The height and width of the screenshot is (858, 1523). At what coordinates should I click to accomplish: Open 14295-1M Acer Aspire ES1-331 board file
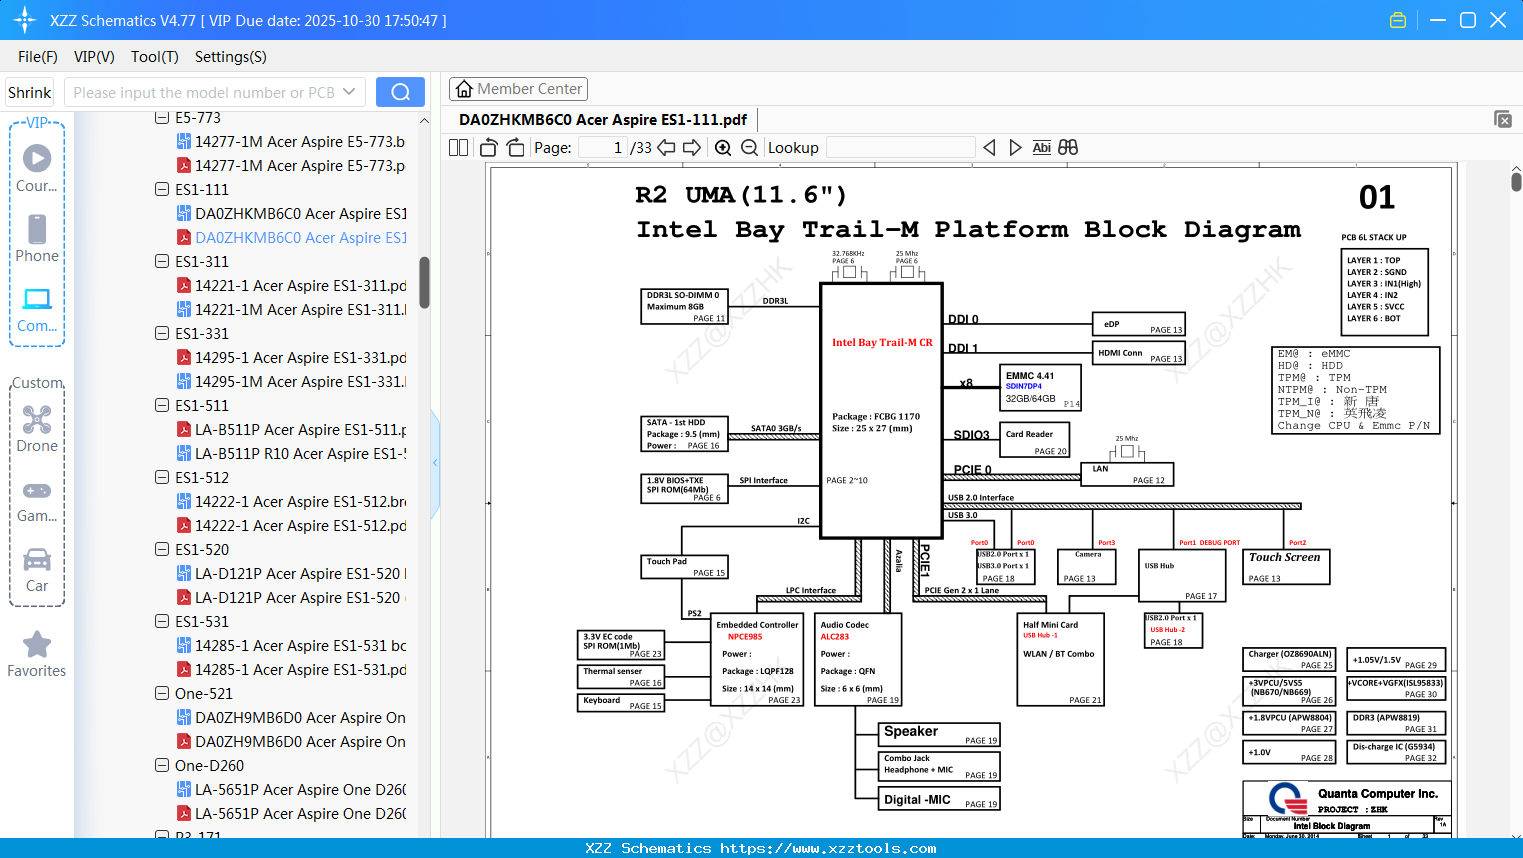[x=292, y=382]
